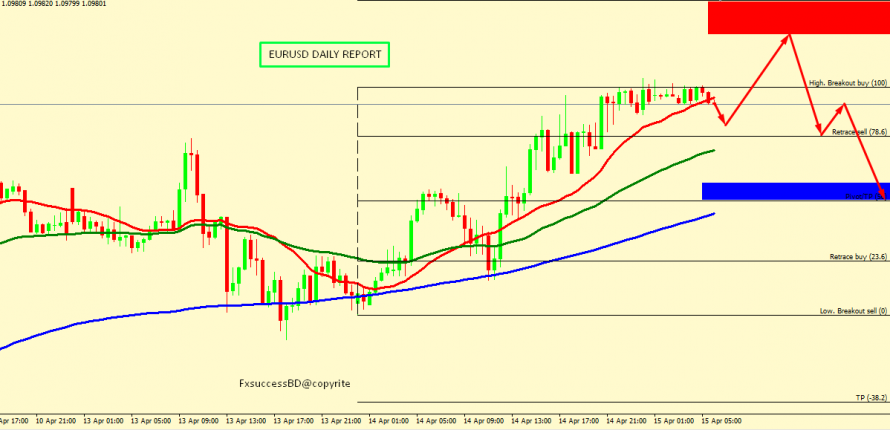Image resolution: width=890 pixels, height=430 pixels.
Task: Select the green moving average line end
Action: (x=713, y=150)
